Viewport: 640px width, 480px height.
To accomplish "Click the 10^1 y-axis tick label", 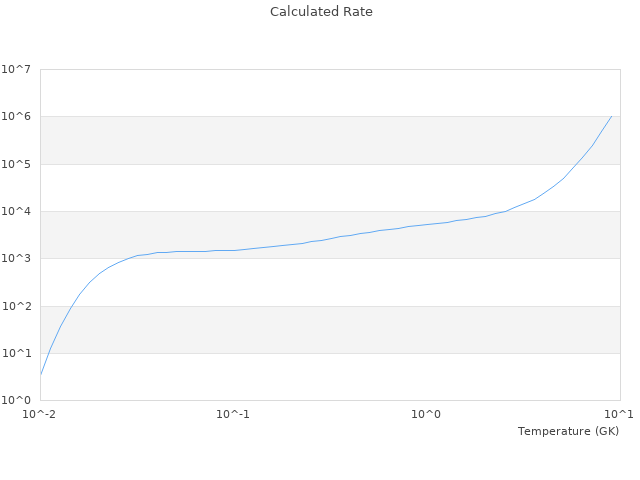I will 16,354.
